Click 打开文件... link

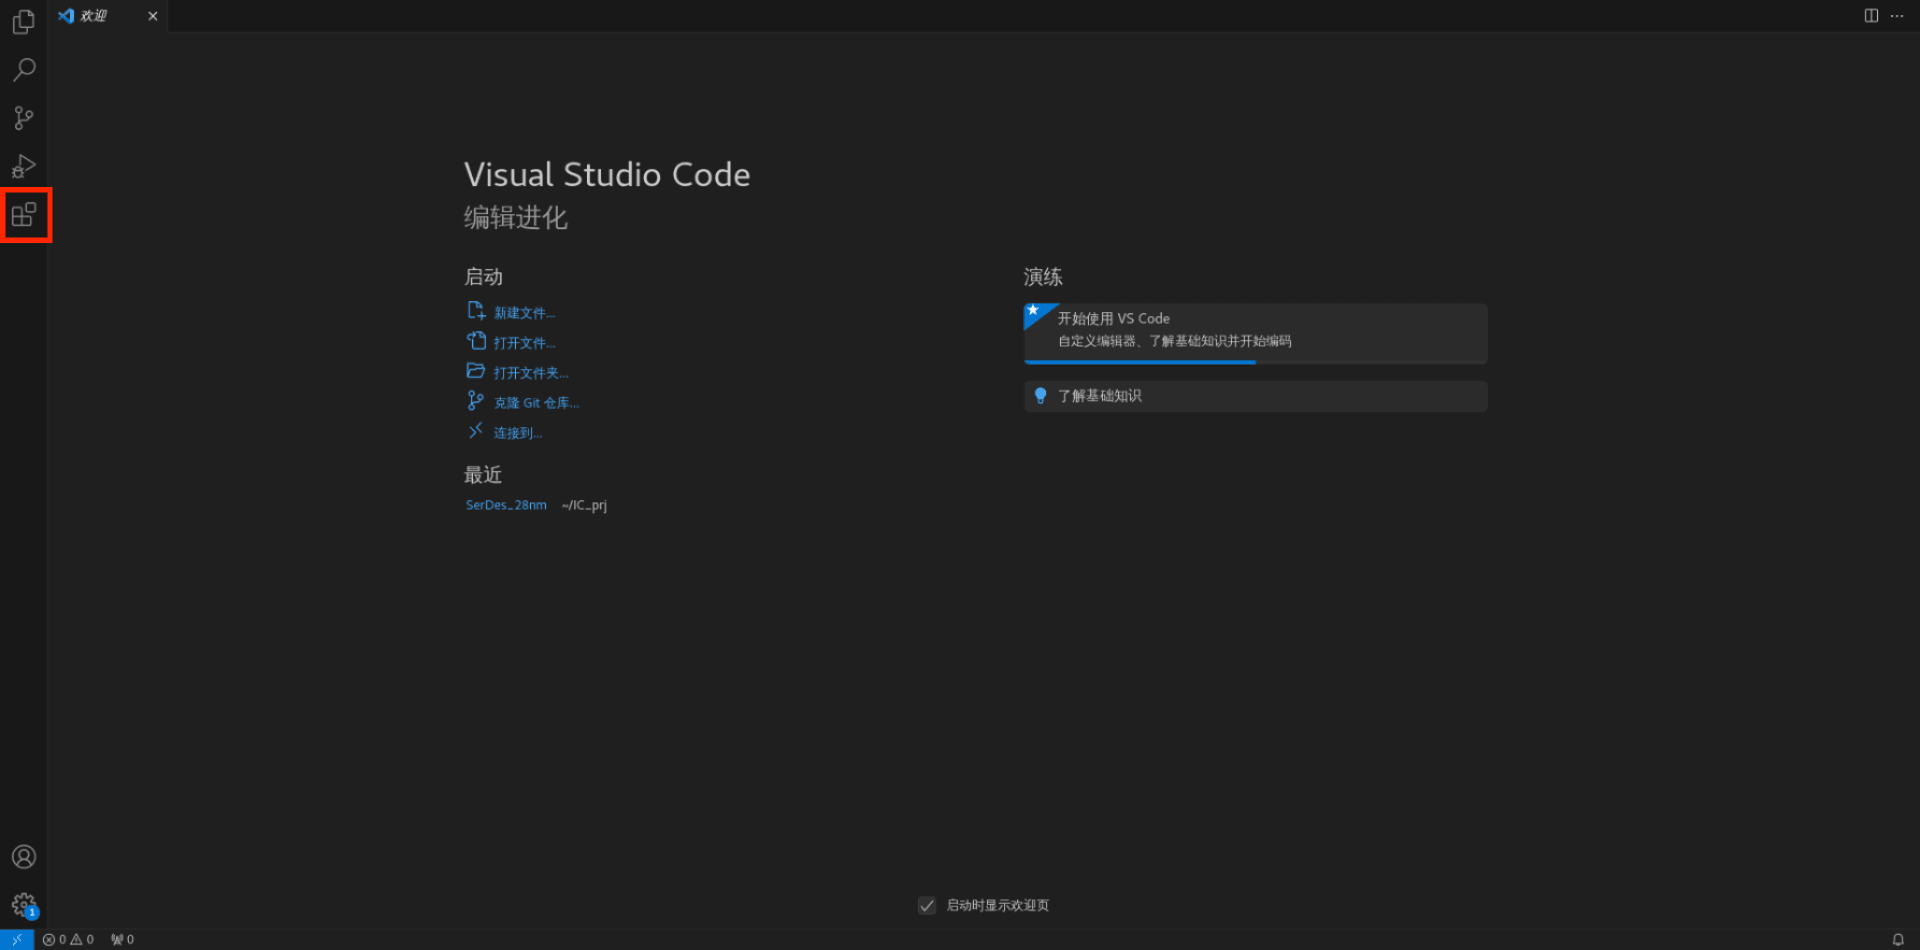(x=524, y=343)
